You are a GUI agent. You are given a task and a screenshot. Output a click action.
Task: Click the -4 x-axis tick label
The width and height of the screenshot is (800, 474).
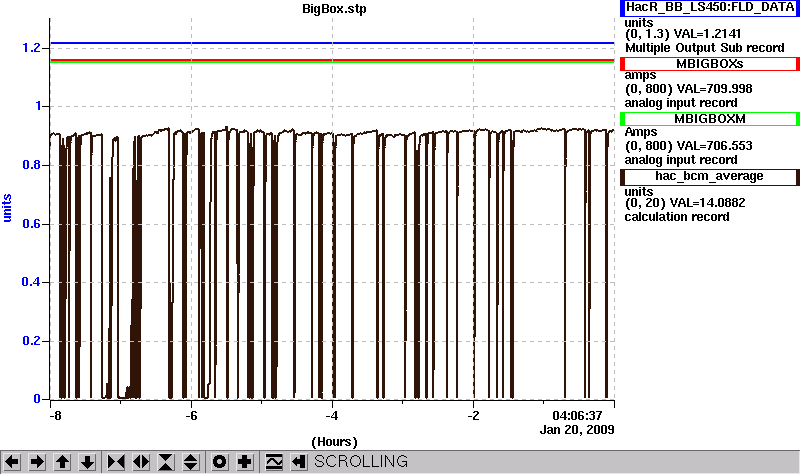(332, 416)
